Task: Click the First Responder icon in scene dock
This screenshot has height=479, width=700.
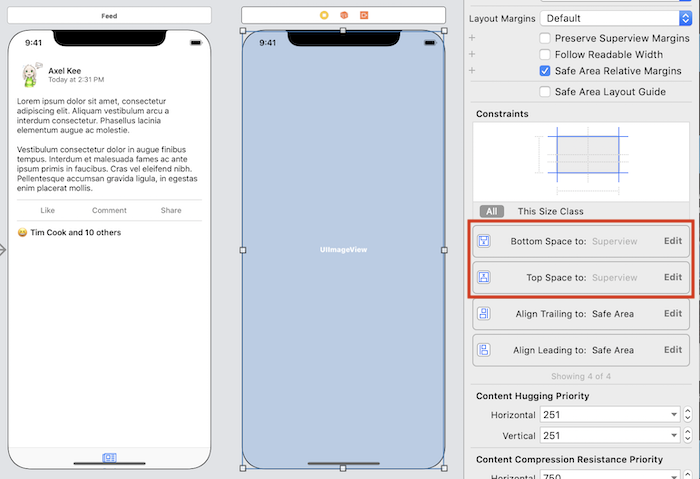Action: click(343, 16)
